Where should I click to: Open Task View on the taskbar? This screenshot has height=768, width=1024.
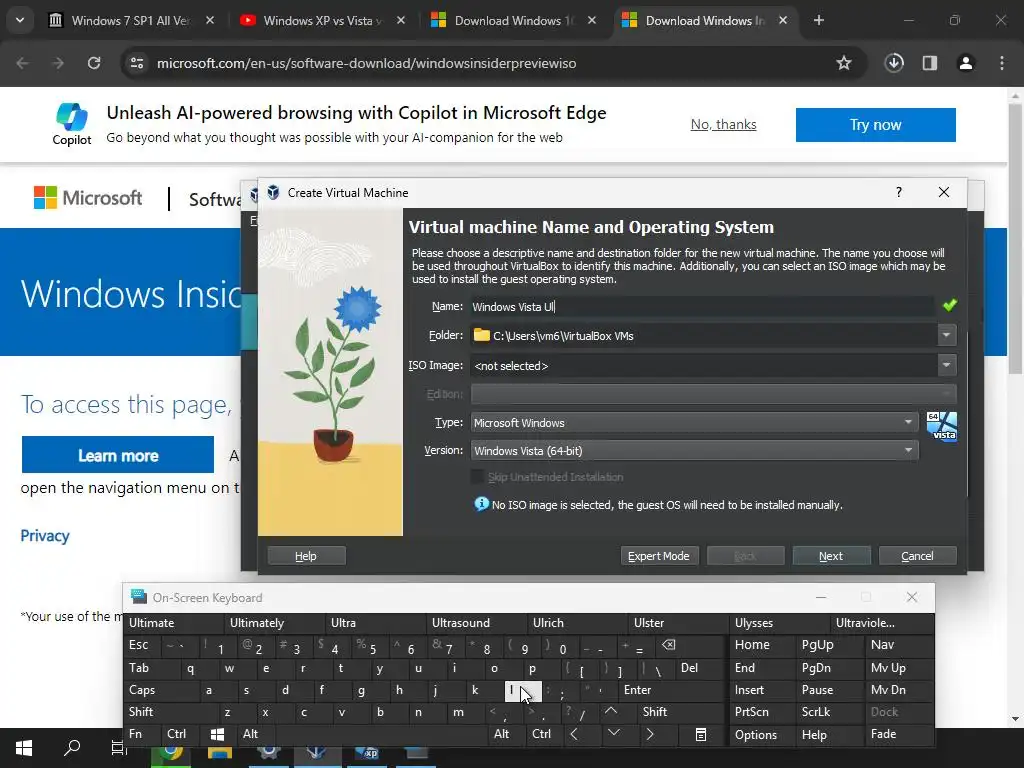[x=119, y=748]
